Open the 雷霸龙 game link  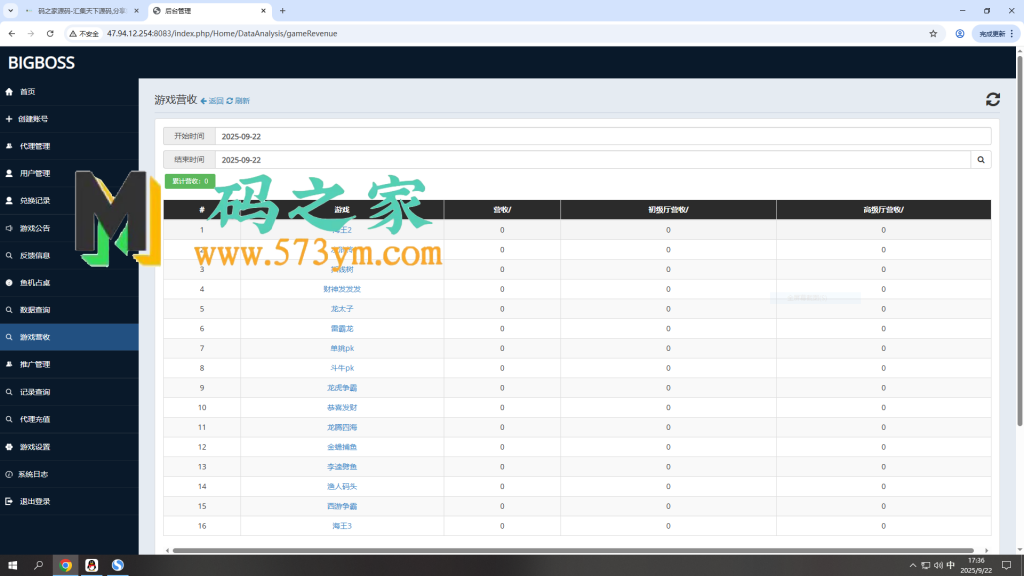(x=342, y=328)
